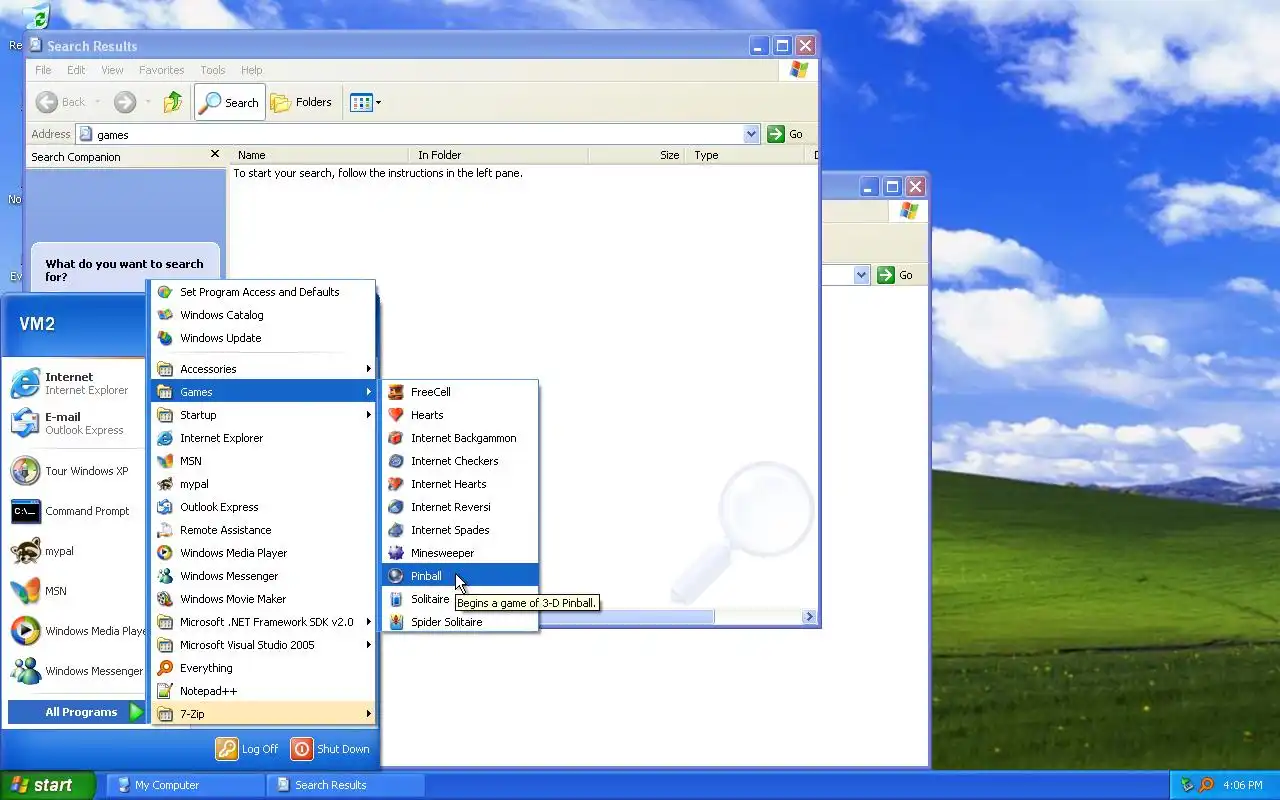Open Spider Solitaire
This screenshot has width=1280, height=800.
[x=460, y=622]
